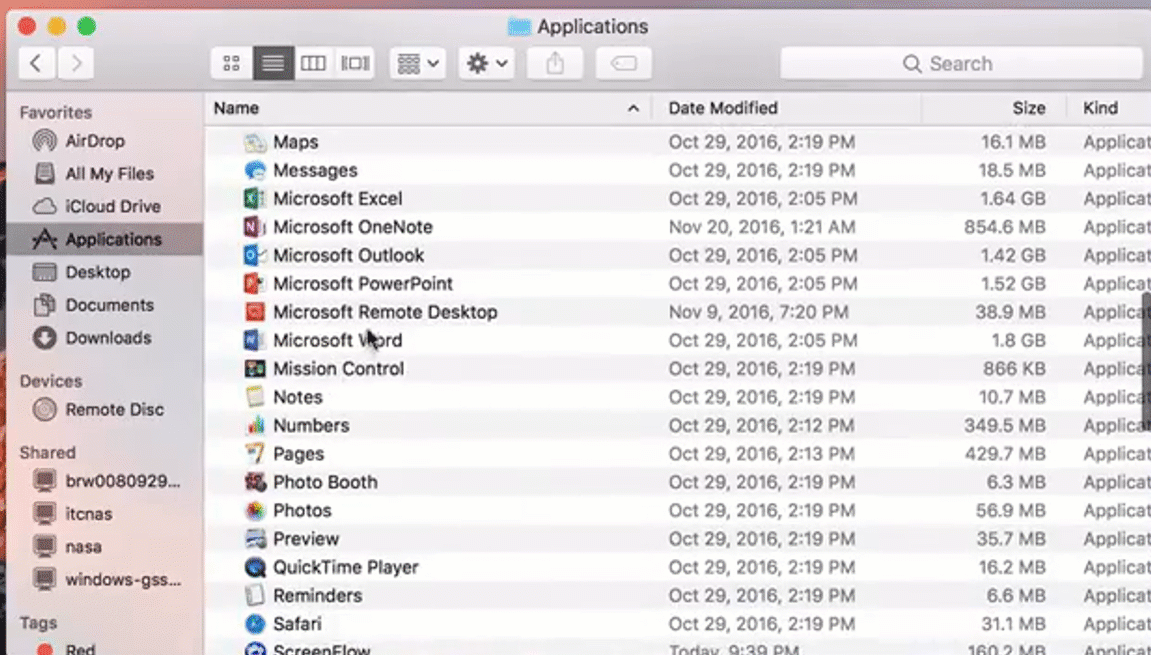Select the Reminders app icon
The width and height of the screenshot is (1151, 655).
click(x=255, y=596)
